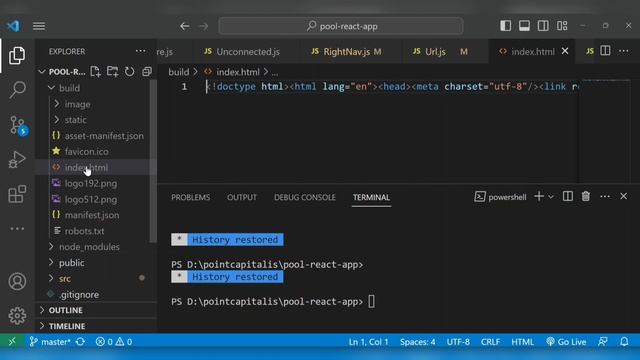Open Explorer views and more actions menu
Viewport: 640px width, 360px height.
tap(140, 51)
